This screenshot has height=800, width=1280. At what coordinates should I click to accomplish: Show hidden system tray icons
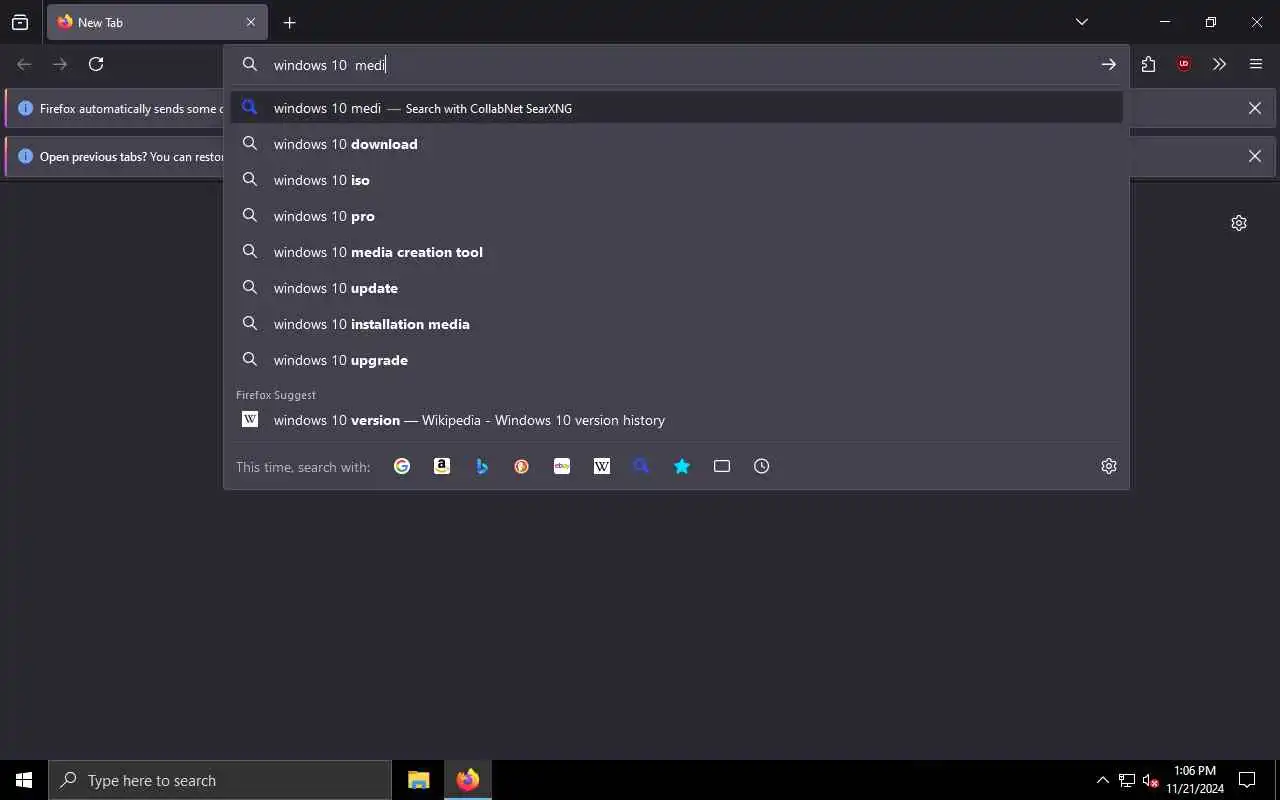click(1102, 780)
